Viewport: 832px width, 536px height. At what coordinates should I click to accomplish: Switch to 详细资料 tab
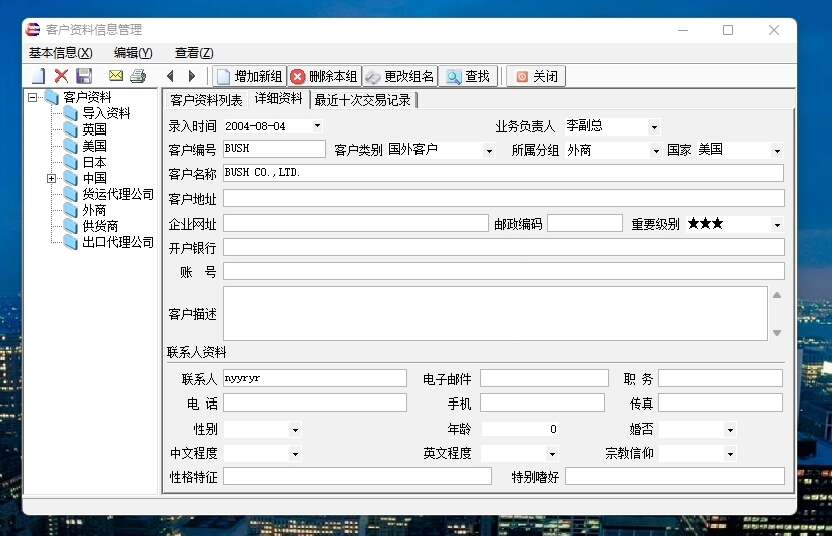coord(279,98)
